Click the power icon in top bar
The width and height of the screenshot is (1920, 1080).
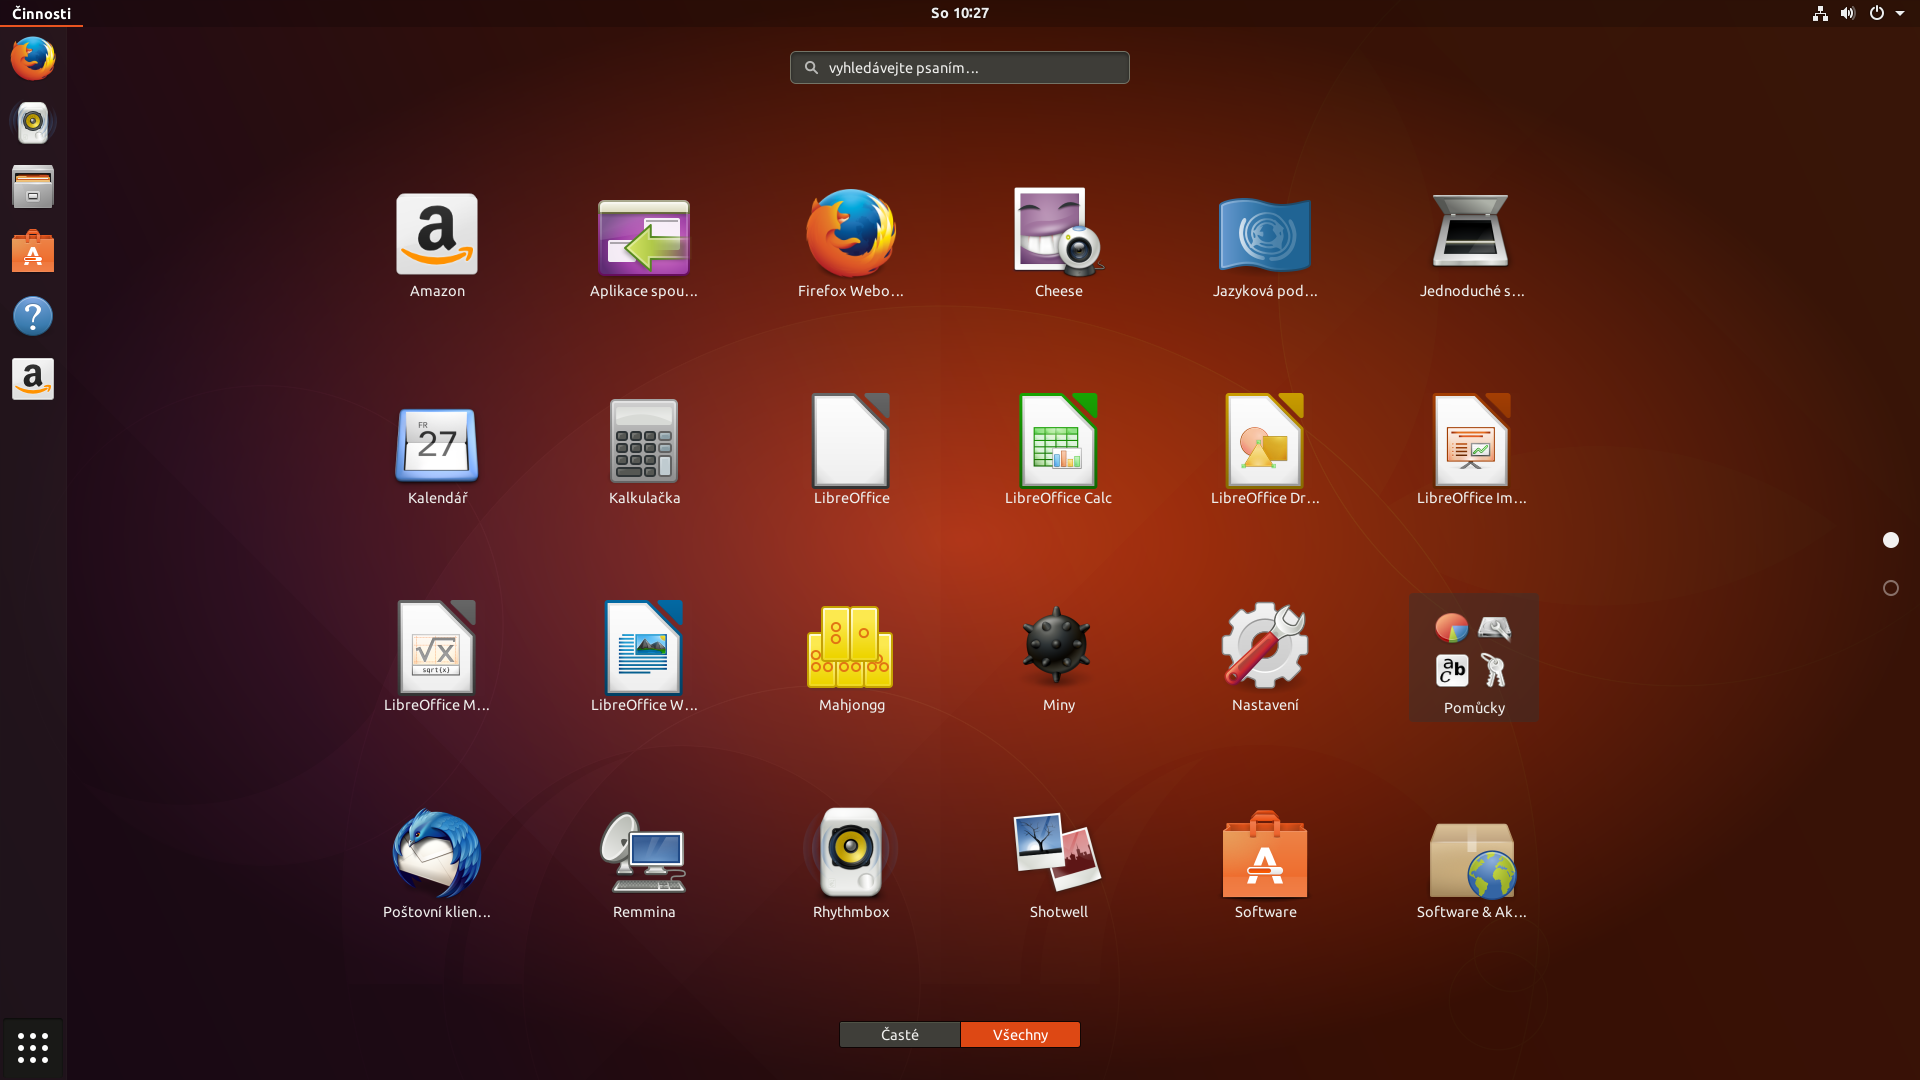pos(1877,13)
